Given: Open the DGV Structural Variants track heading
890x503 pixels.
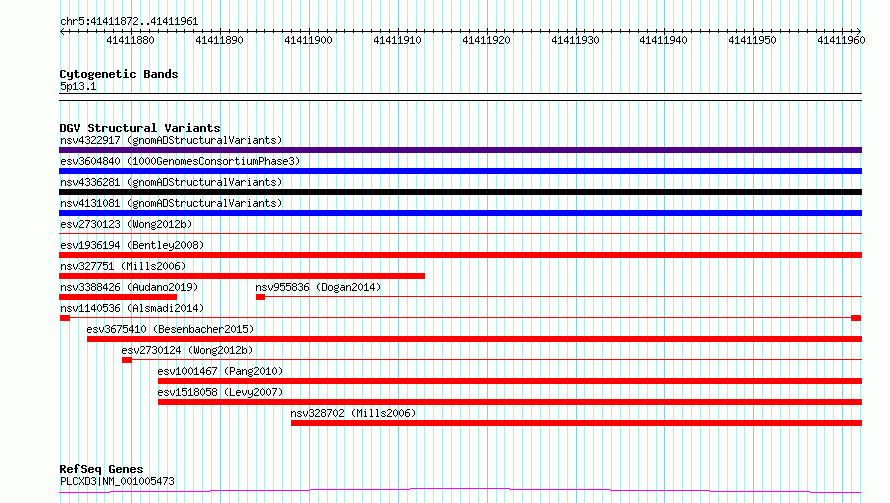Looking at the screenshot, I should 140,128.
